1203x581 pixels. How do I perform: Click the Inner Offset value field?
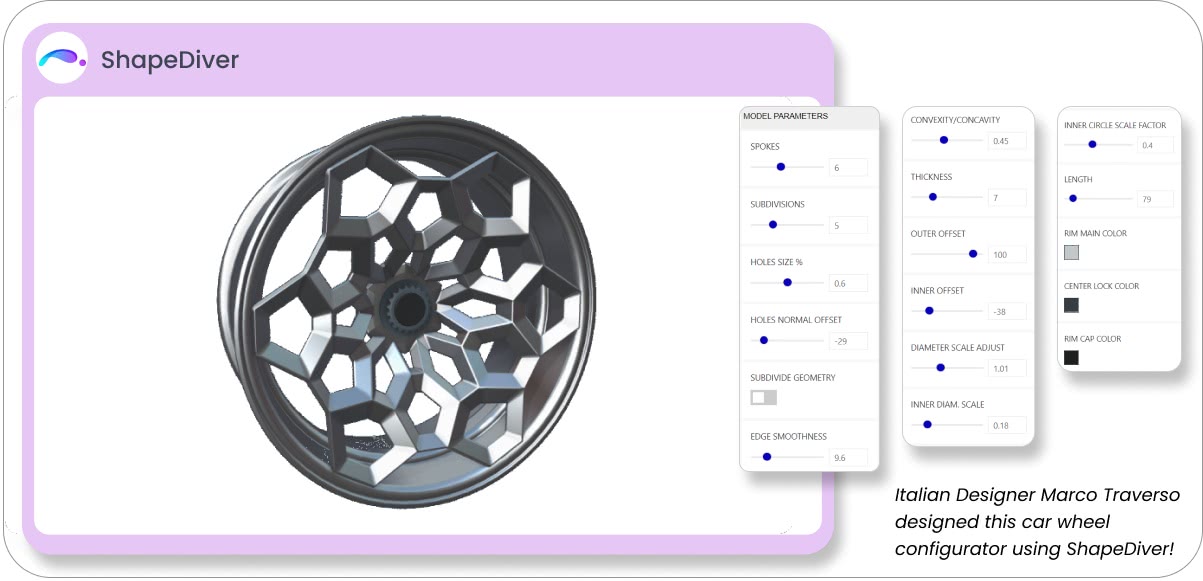(1007, 312)
